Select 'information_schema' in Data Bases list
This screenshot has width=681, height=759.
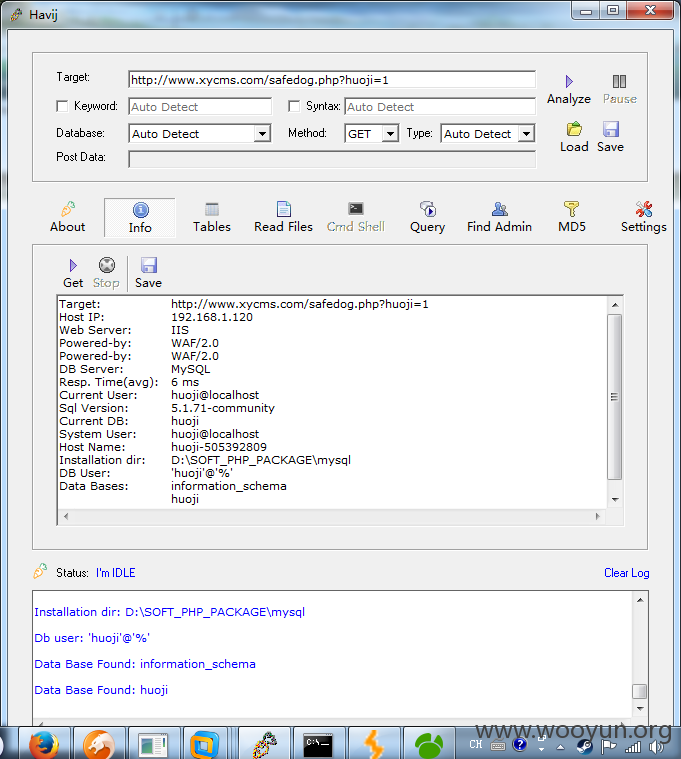click(228, 486)
